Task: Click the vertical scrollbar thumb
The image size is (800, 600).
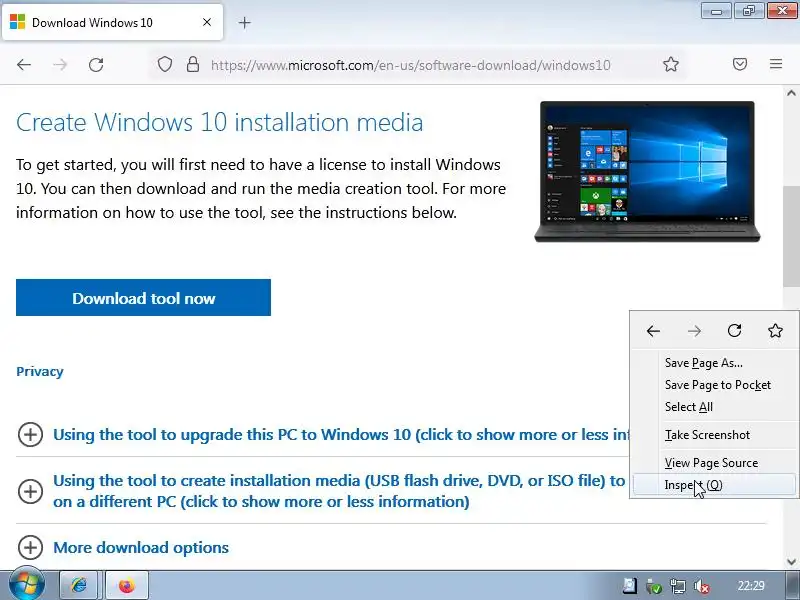Action: [791, 236]
